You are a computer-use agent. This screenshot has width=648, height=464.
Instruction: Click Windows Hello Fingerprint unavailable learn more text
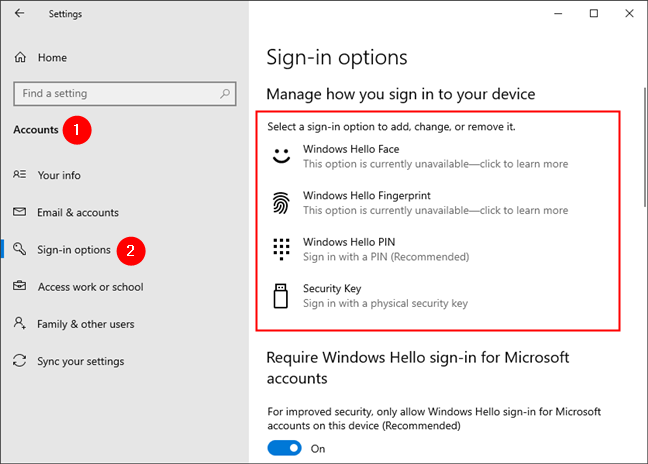435,211
